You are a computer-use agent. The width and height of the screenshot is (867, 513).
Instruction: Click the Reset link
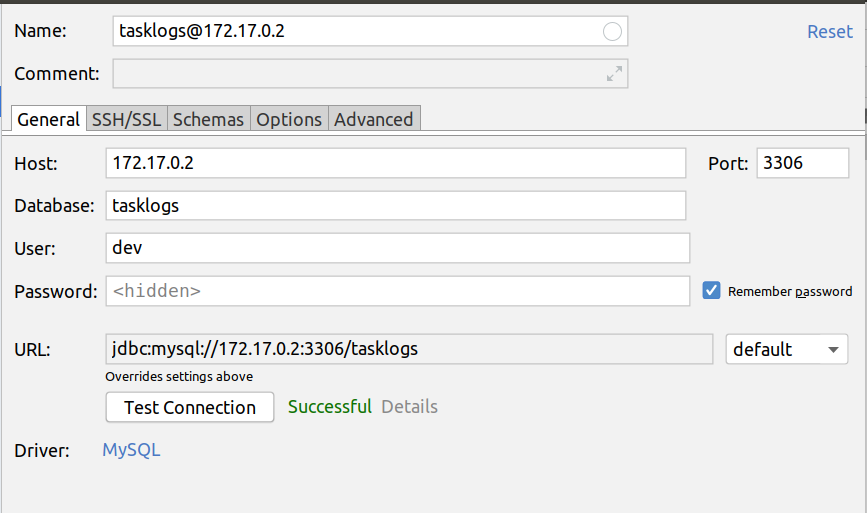829,32
